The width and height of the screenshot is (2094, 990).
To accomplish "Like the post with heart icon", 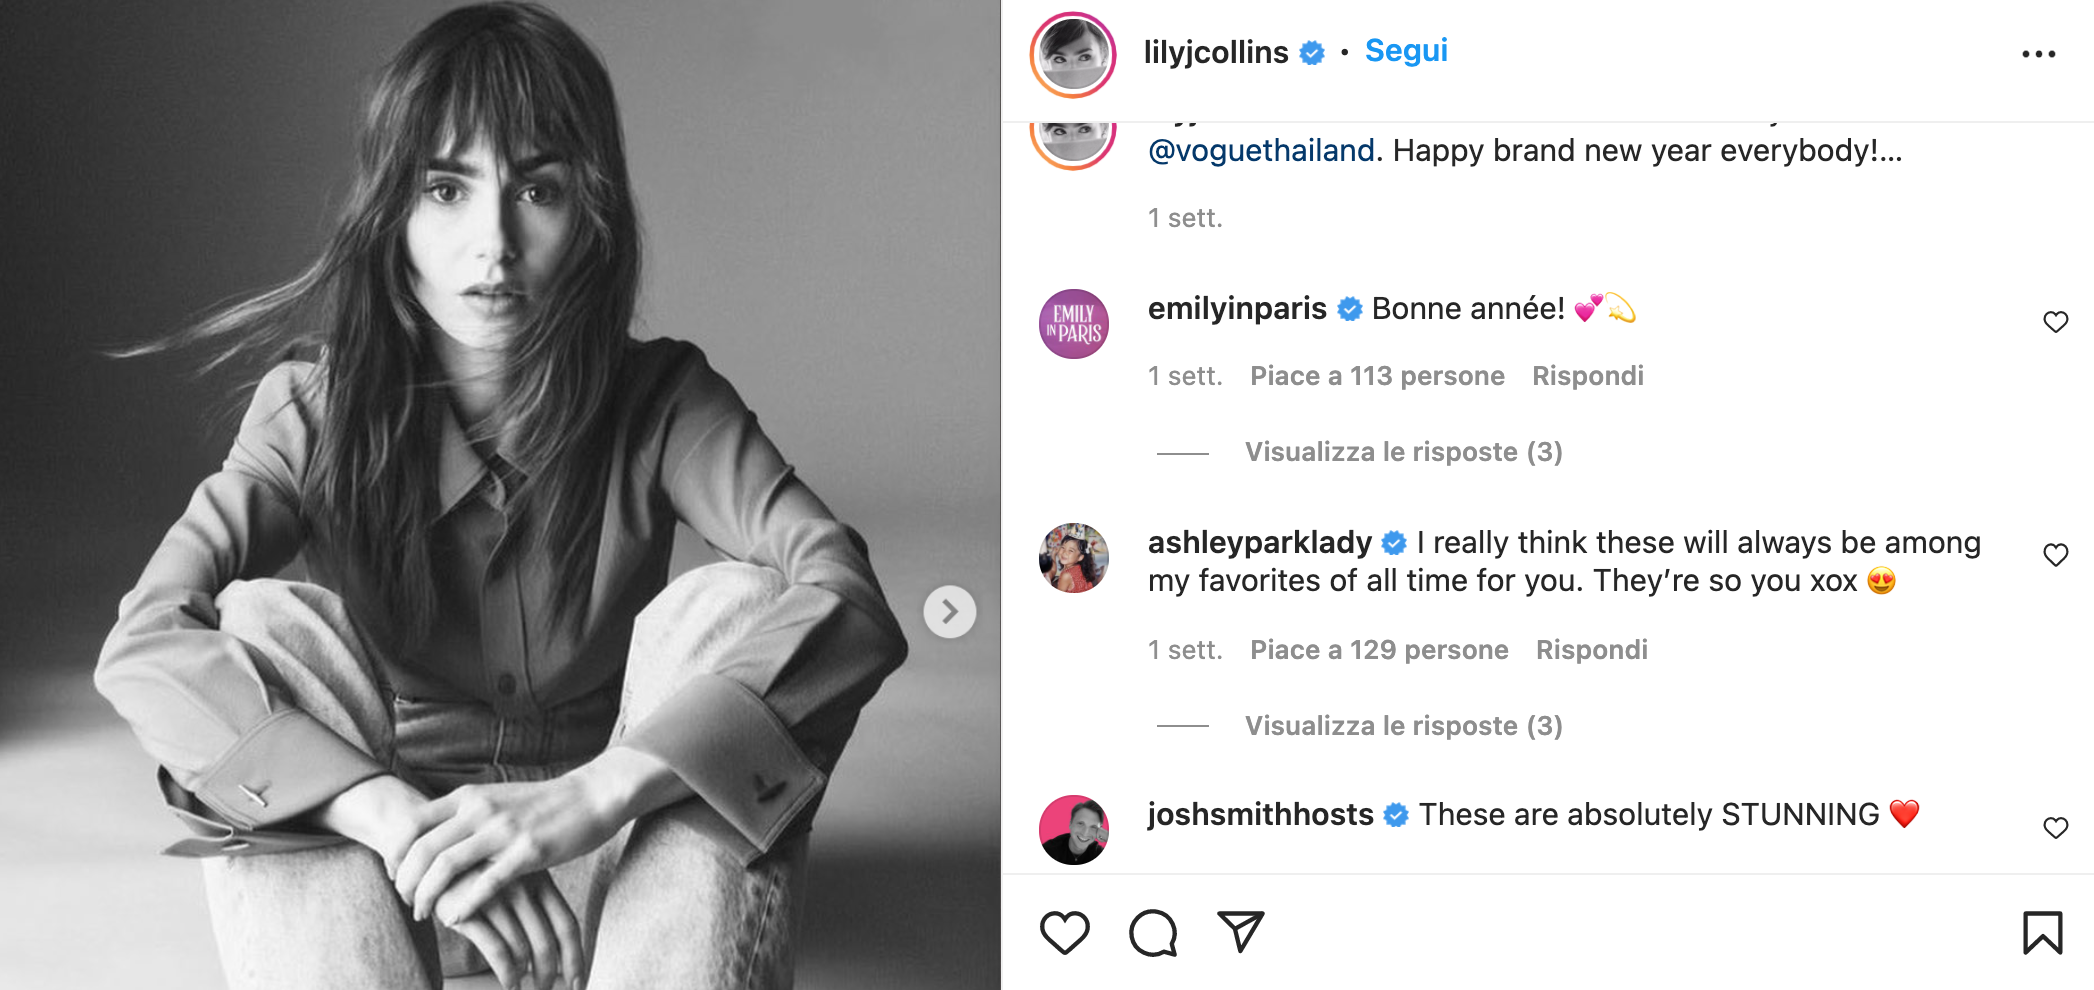I will (x=1064, y=932).
